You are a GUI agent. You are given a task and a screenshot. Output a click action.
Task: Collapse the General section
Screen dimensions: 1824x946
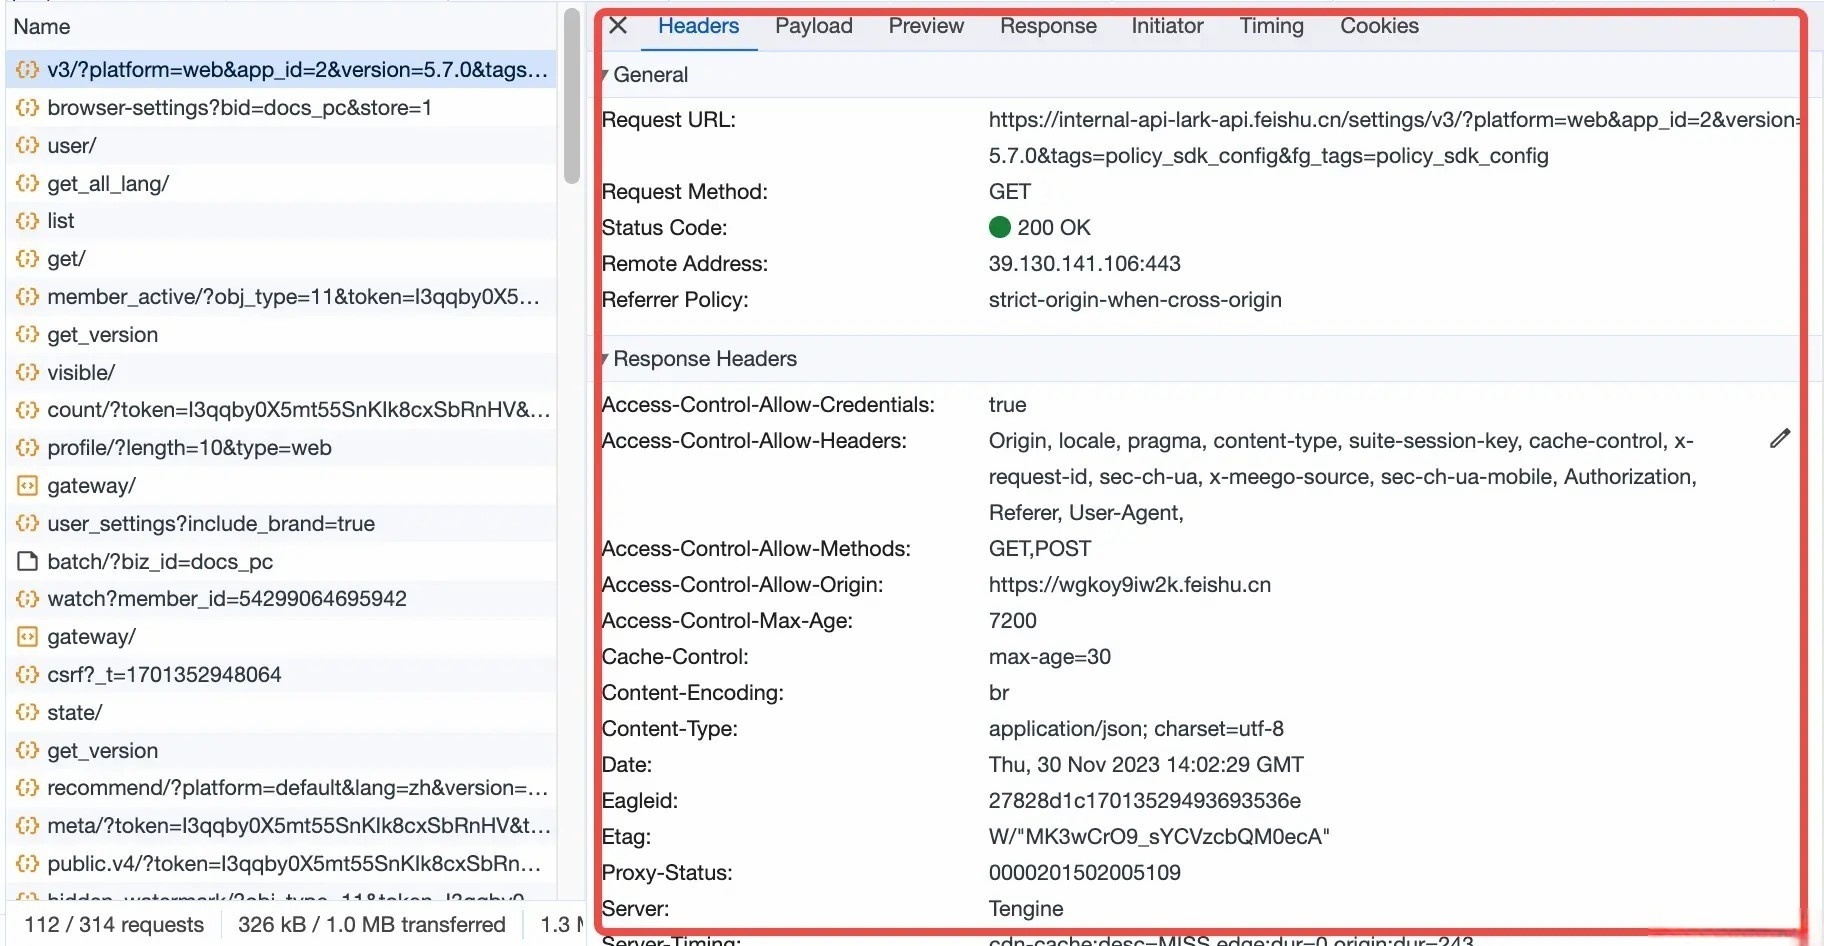[605, 75]
